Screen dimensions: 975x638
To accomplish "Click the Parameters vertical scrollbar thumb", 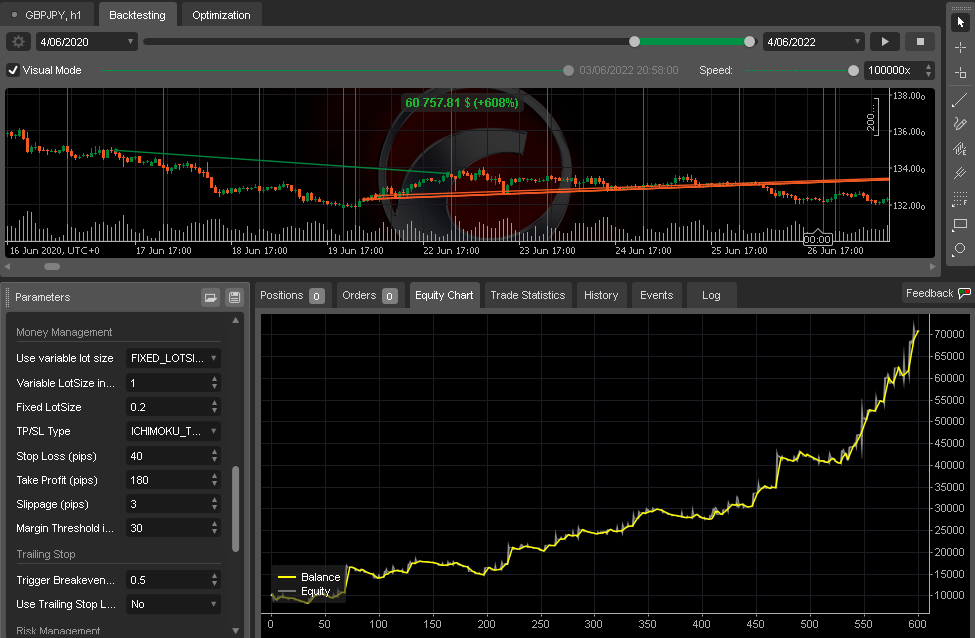I will tap(236, 509).
